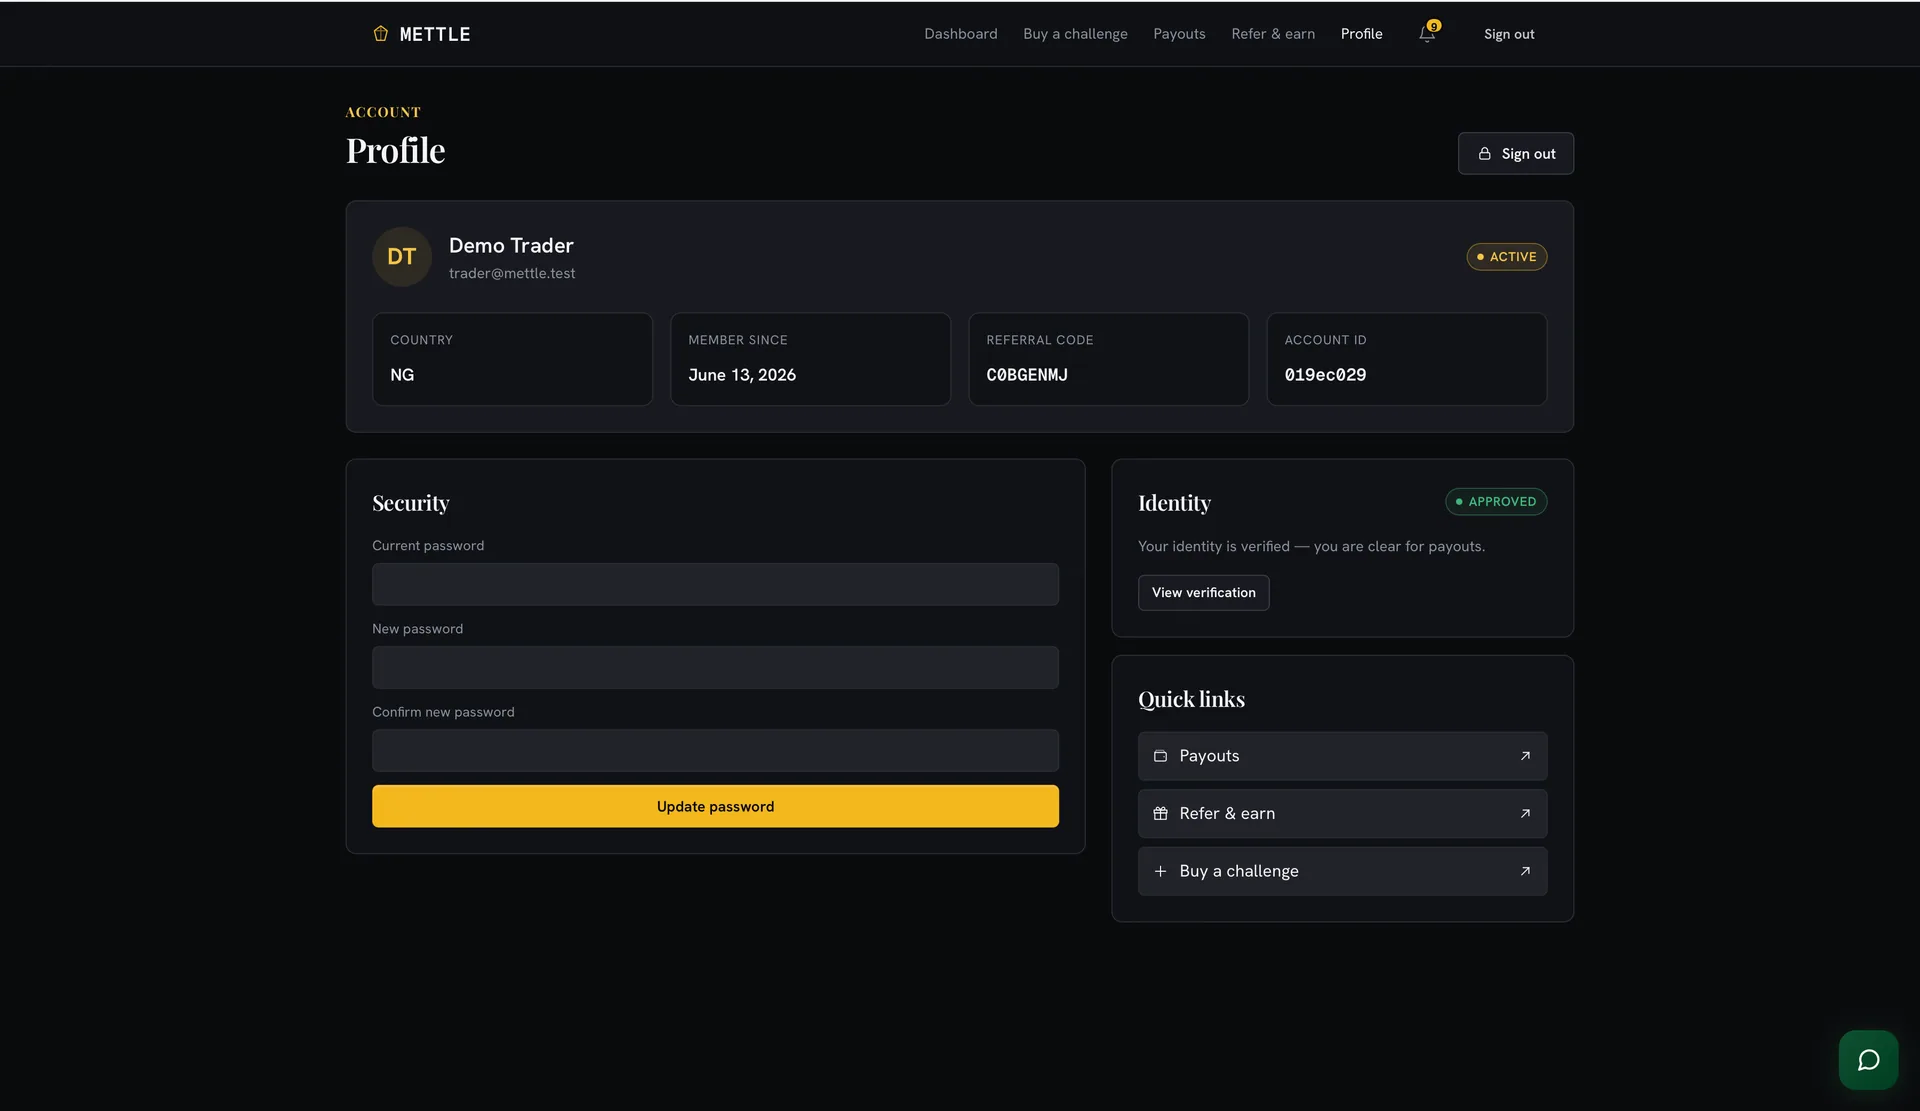Click the gift icon beside Refer & earn

click(1160, 814)
